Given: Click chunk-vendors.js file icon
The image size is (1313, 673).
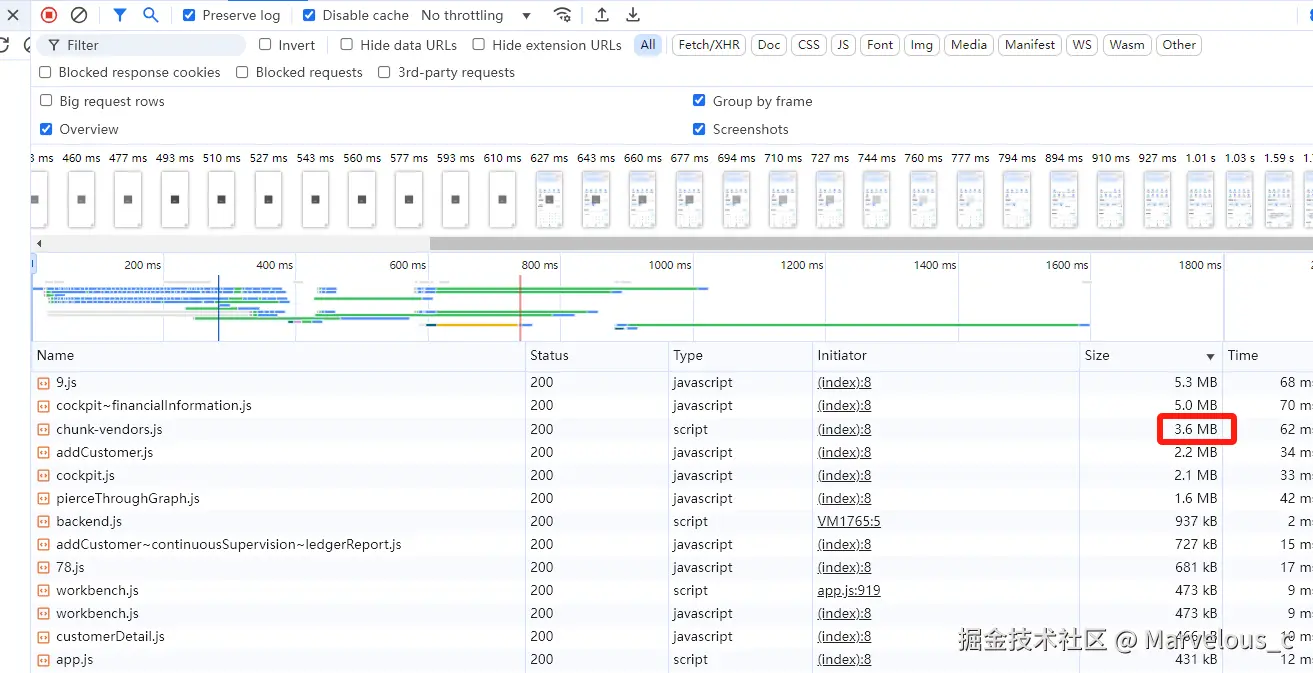Looking at the screenshot, I should tap(43, 429).
